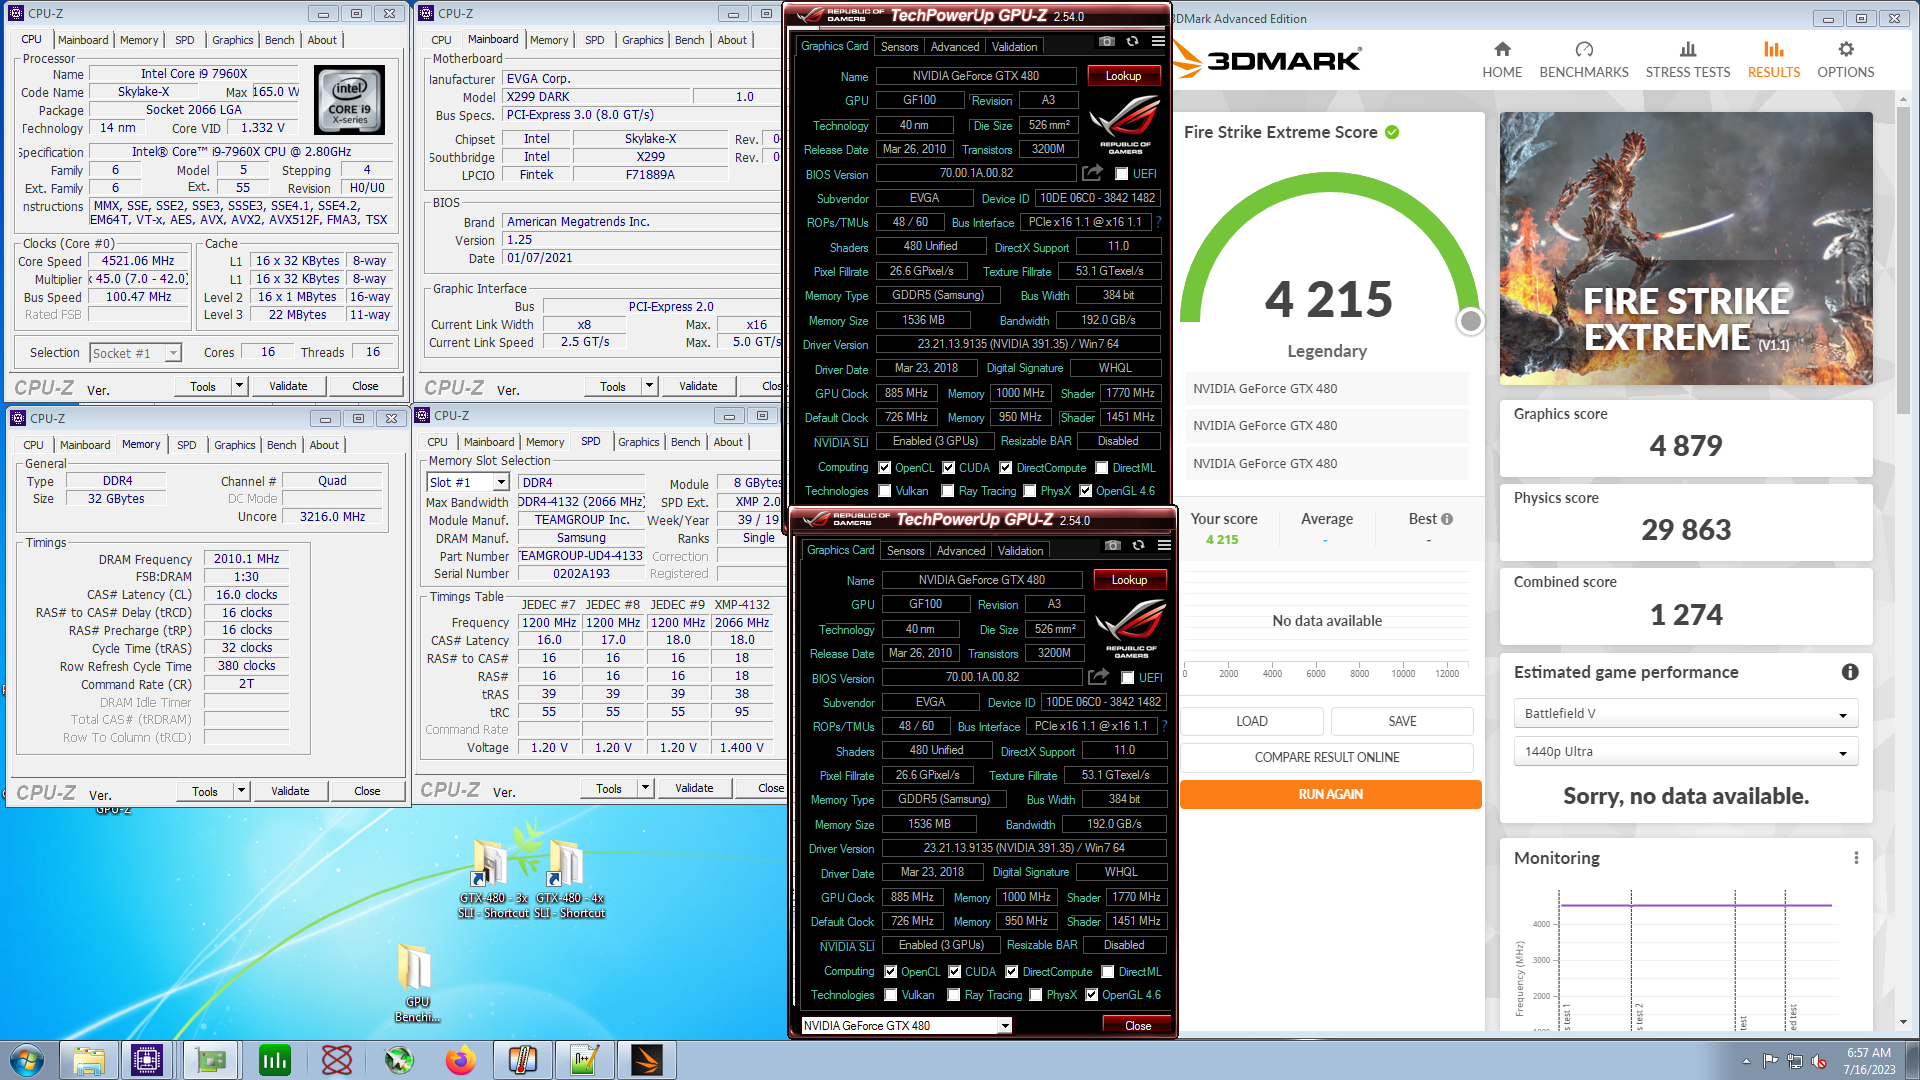Click info icon beside Estimated game performance
Viewport: 1920px width, 1080px height.
(x=1850, y=672)
